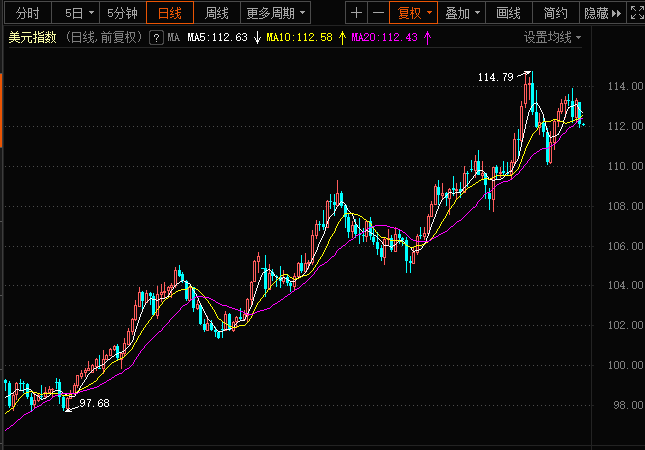The width and height of the screenshot is (645, 450).
Task: Click the MA5 down arrow indicator
Action: pos(257,37)
